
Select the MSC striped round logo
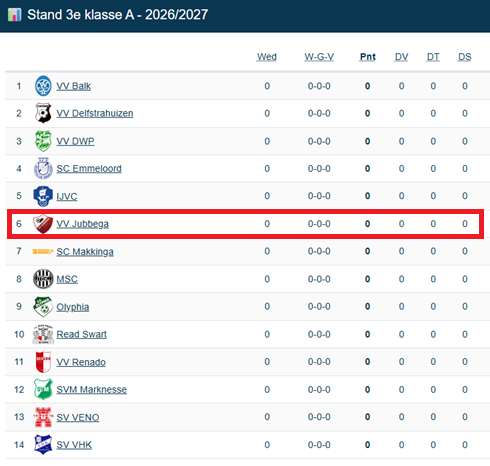point(43,279)
